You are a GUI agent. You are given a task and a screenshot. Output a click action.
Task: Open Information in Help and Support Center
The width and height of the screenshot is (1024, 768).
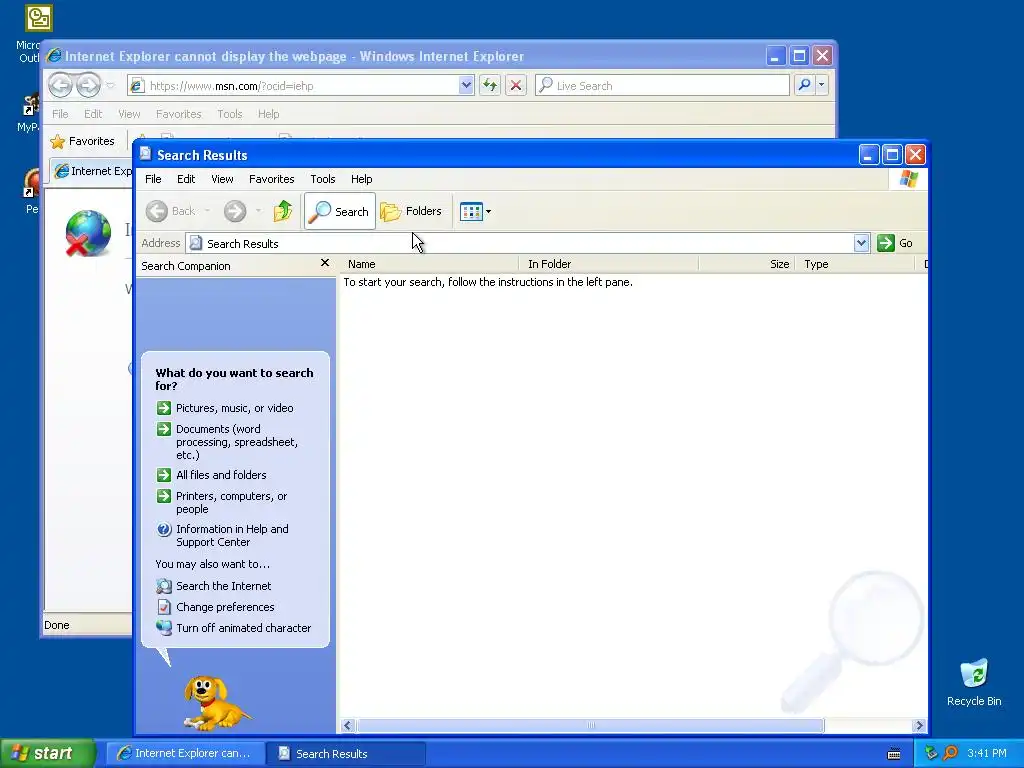[x=222, y=536]
